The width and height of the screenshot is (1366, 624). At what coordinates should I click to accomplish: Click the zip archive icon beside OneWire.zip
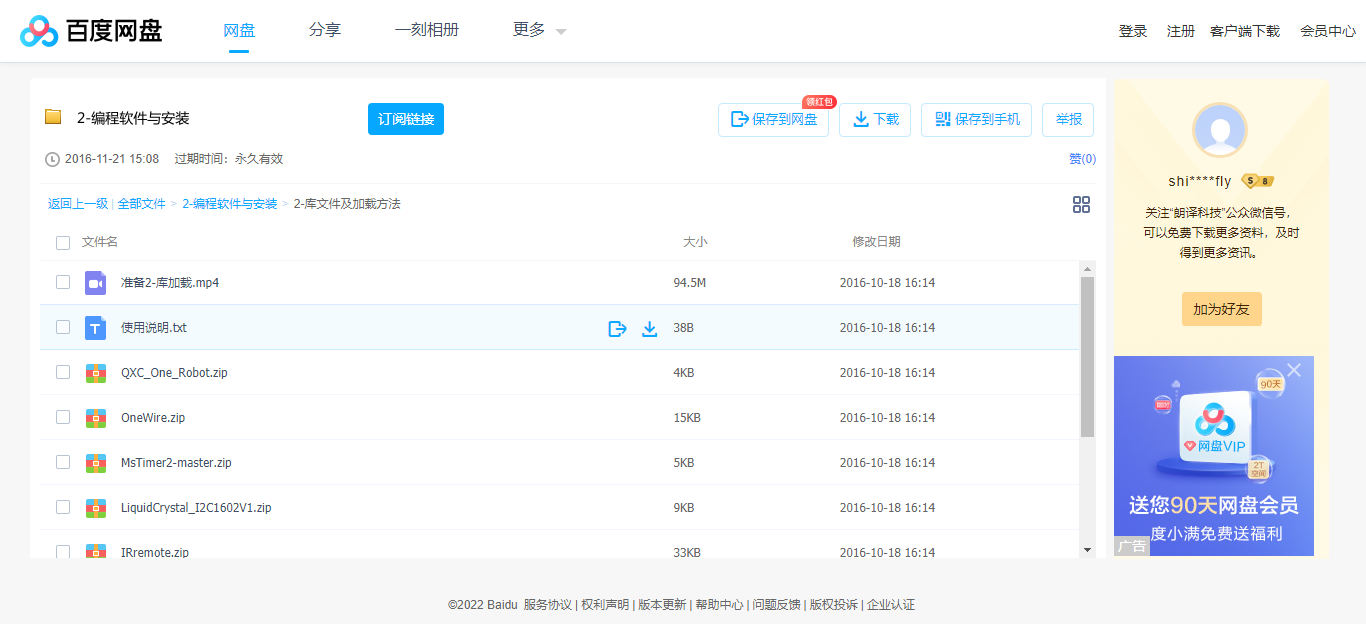point(95,417)
